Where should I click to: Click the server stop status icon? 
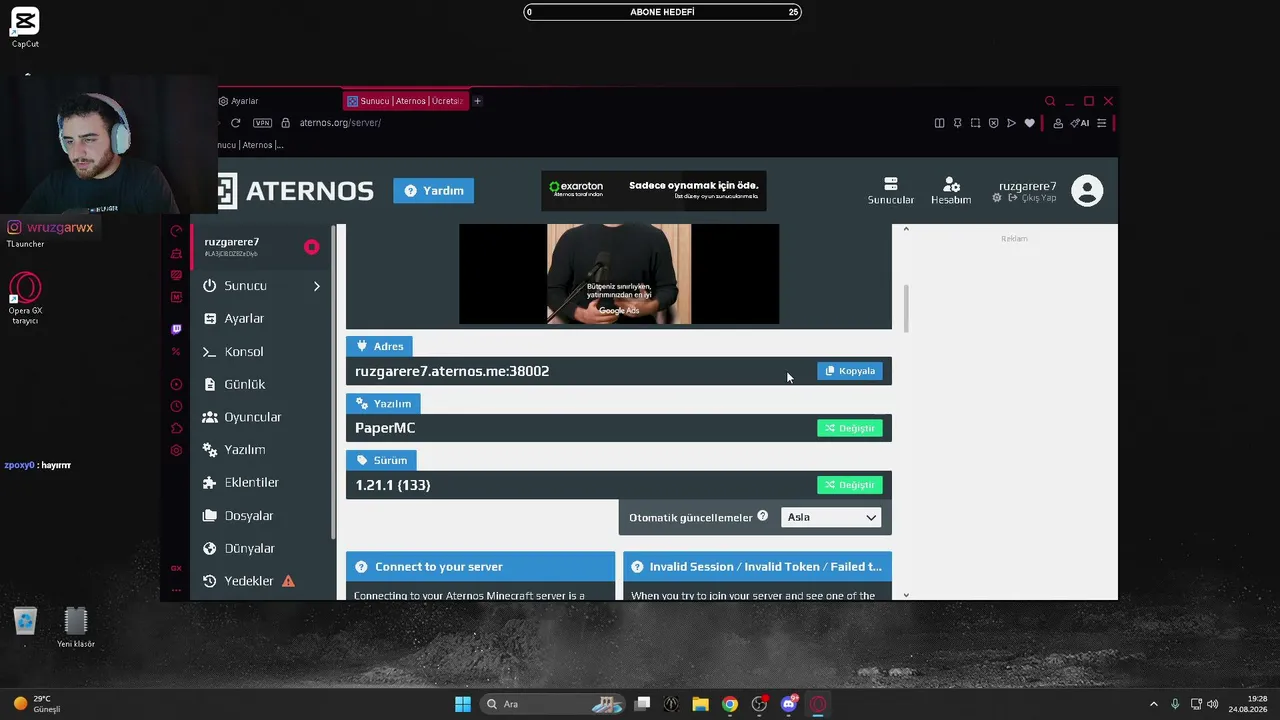(x=312, y=247)
